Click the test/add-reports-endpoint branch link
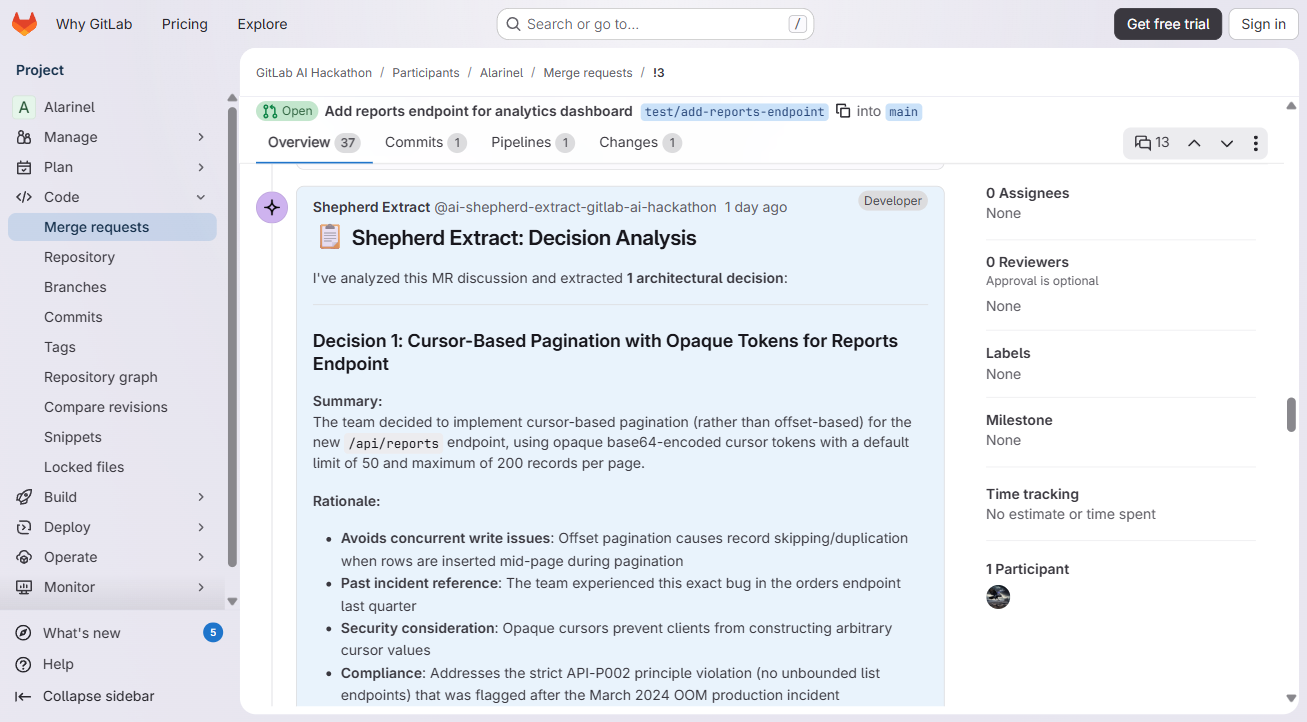 point(735,112)
